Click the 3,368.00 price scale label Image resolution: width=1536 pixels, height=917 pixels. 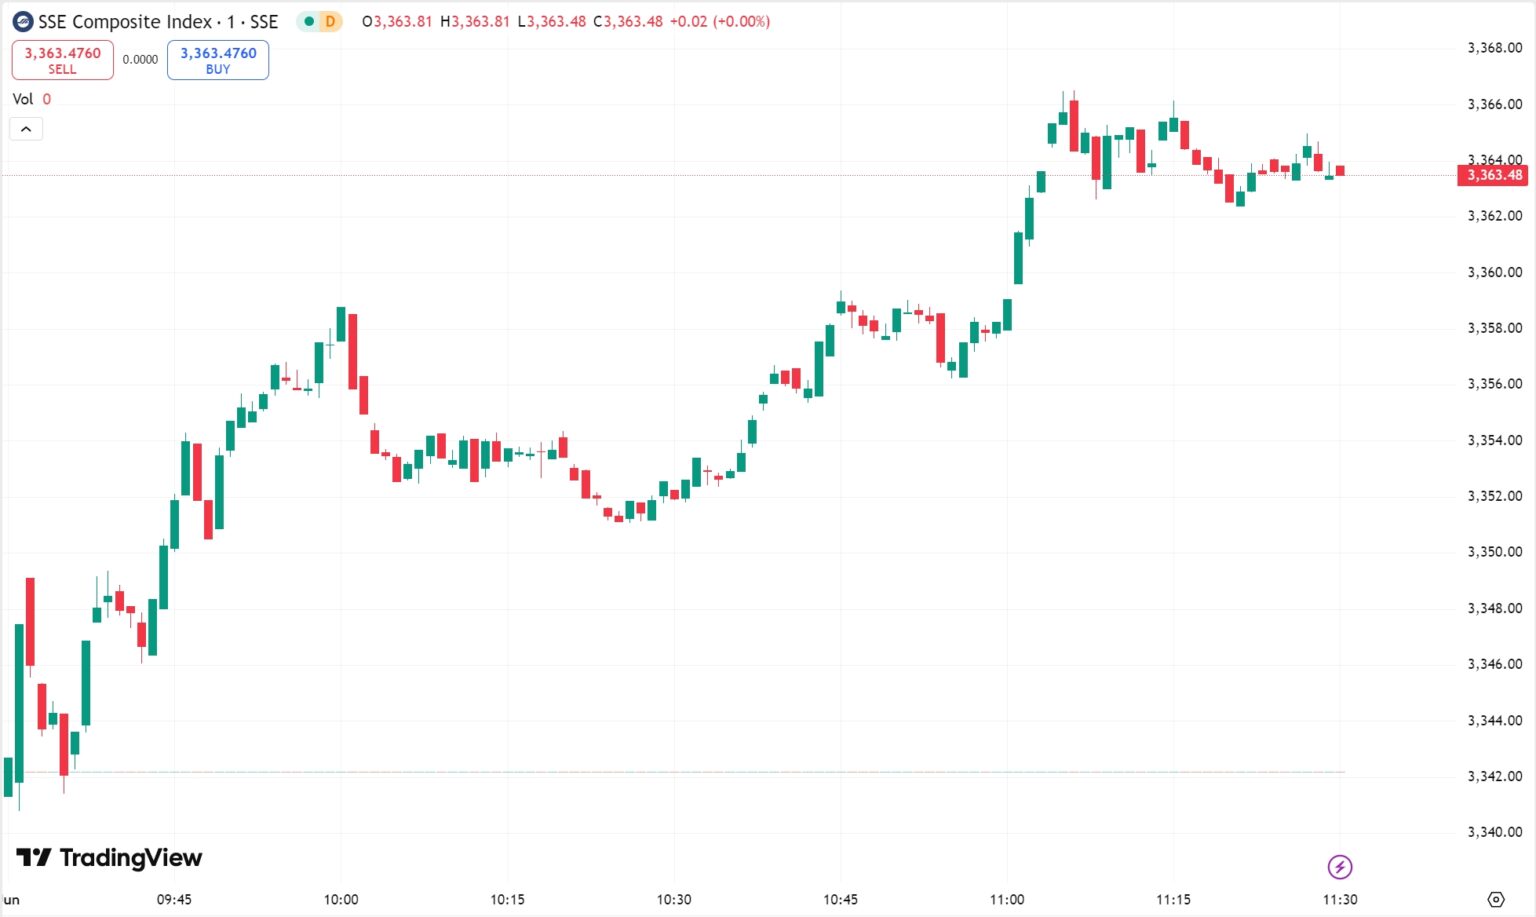tap(1494, 47)
